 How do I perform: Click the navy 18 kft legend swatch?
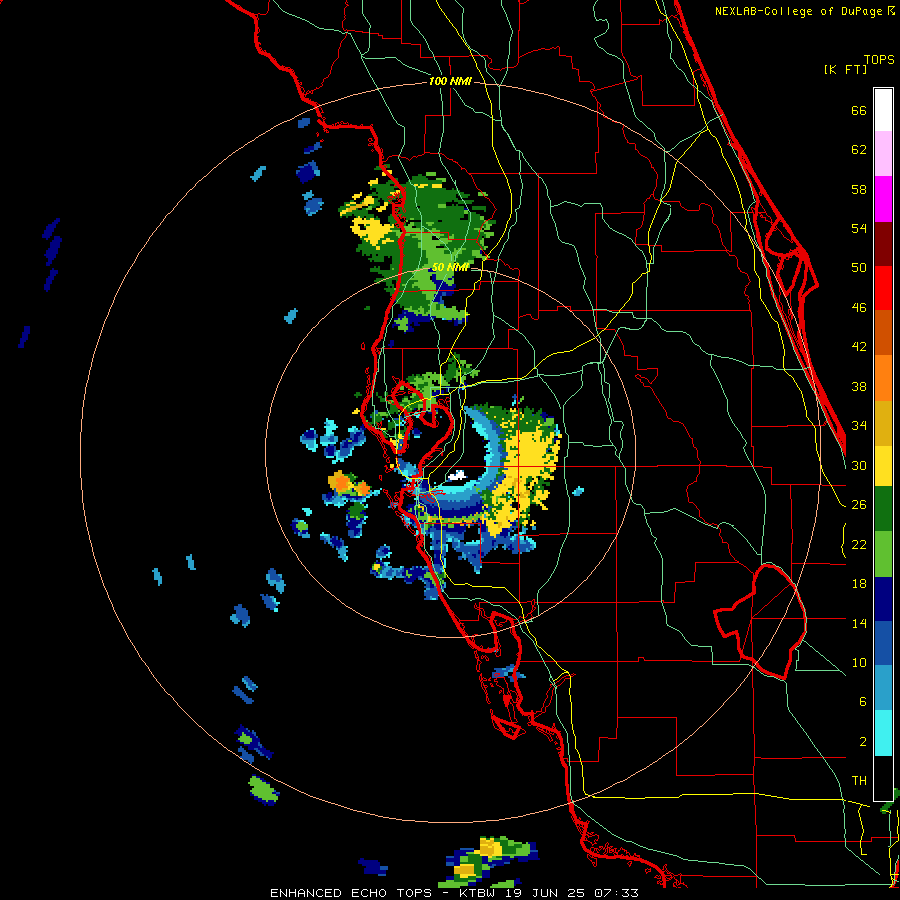click(883, 599)
